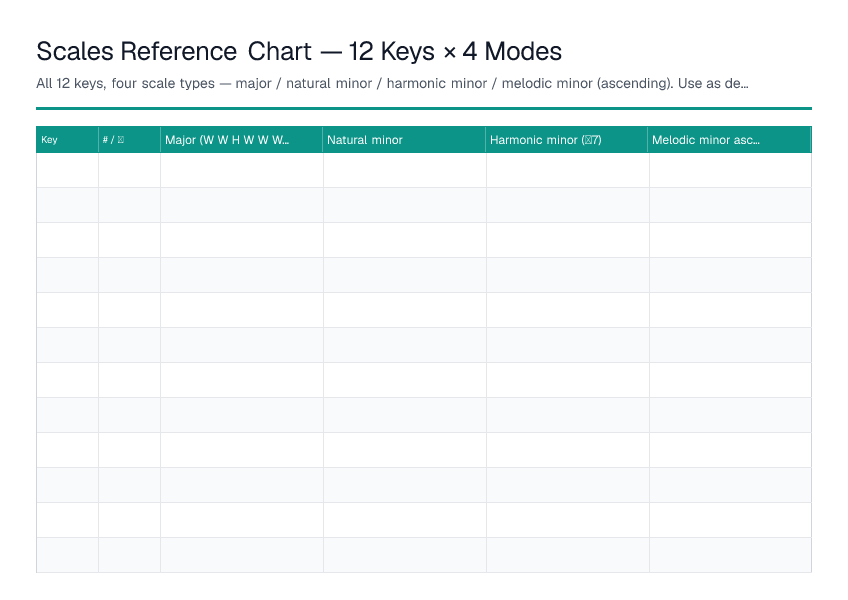Click the '# /' accidentals column header
The width and height of the screenshot is (848, 600).
coord(129,140)
